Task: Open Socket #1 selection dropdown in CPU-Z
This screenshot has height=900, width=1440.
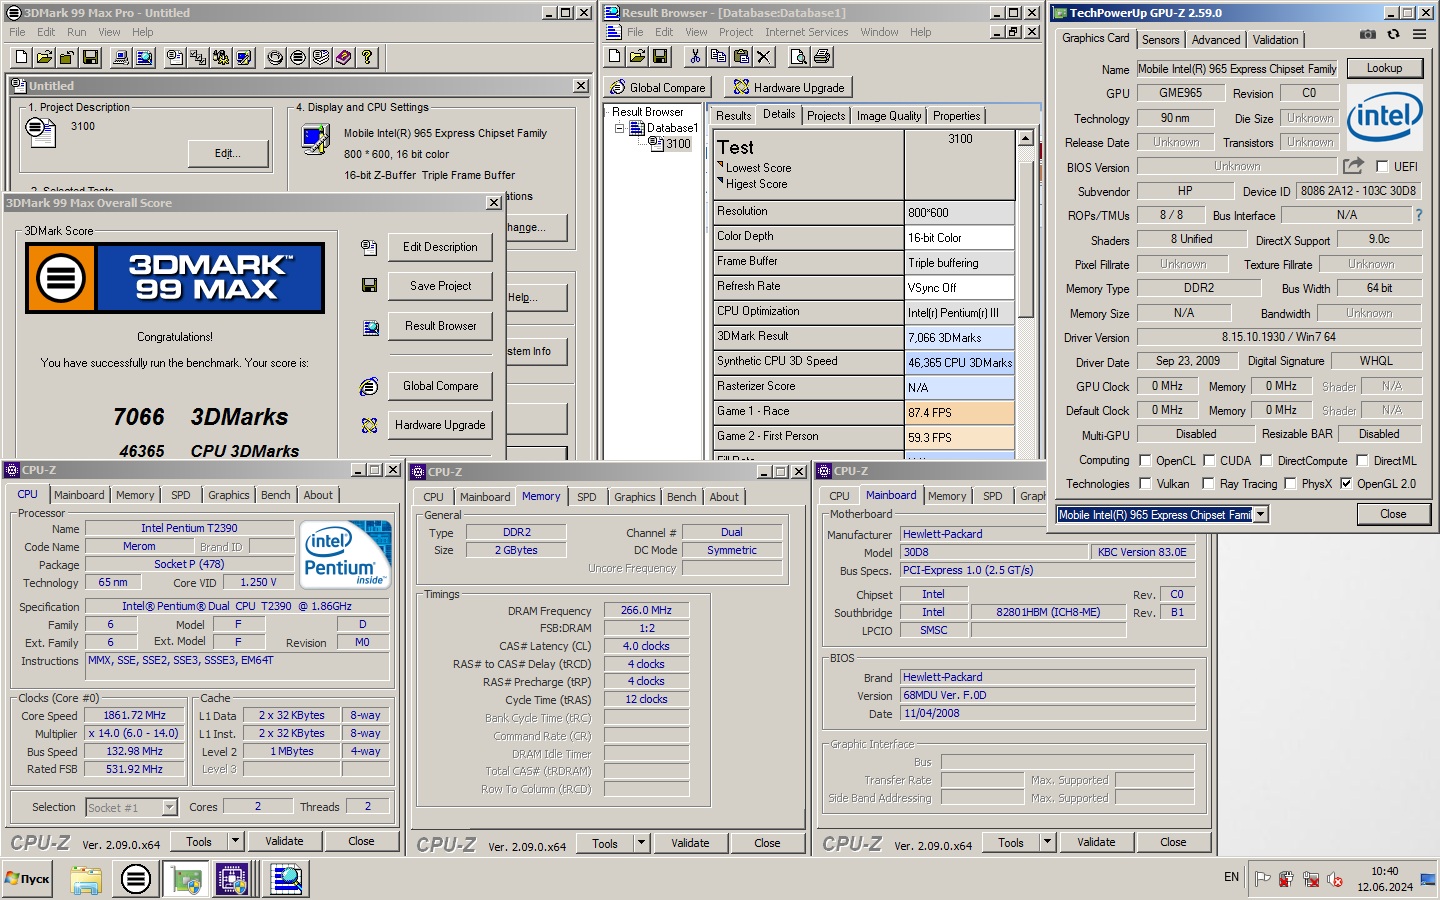Action: click(169, 807)
